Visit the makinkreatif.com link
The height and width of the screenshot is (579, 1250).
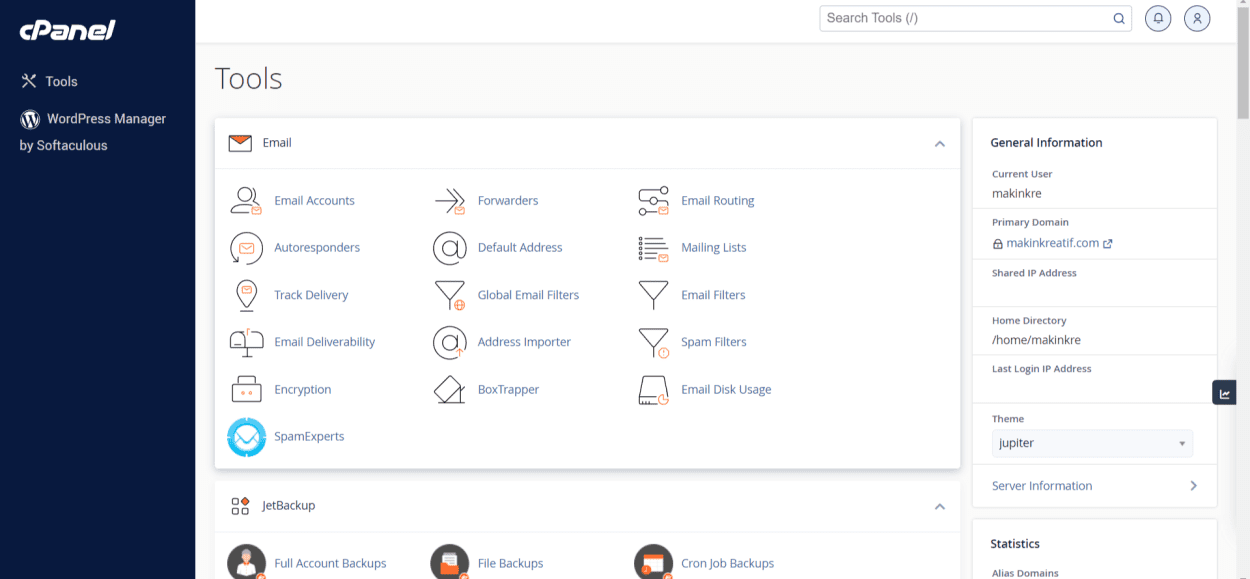tap(1052, 242)
